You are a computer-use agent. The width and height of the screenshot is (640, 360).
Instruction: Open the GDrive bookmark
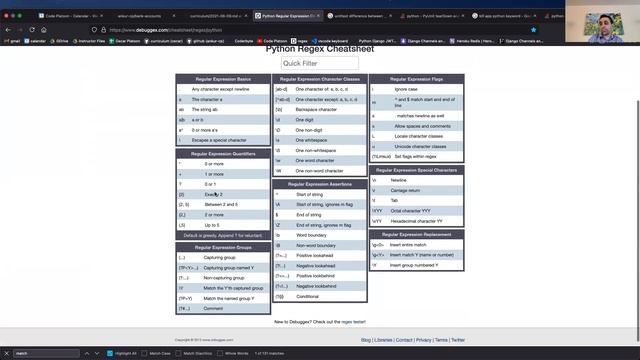point(59,41)
